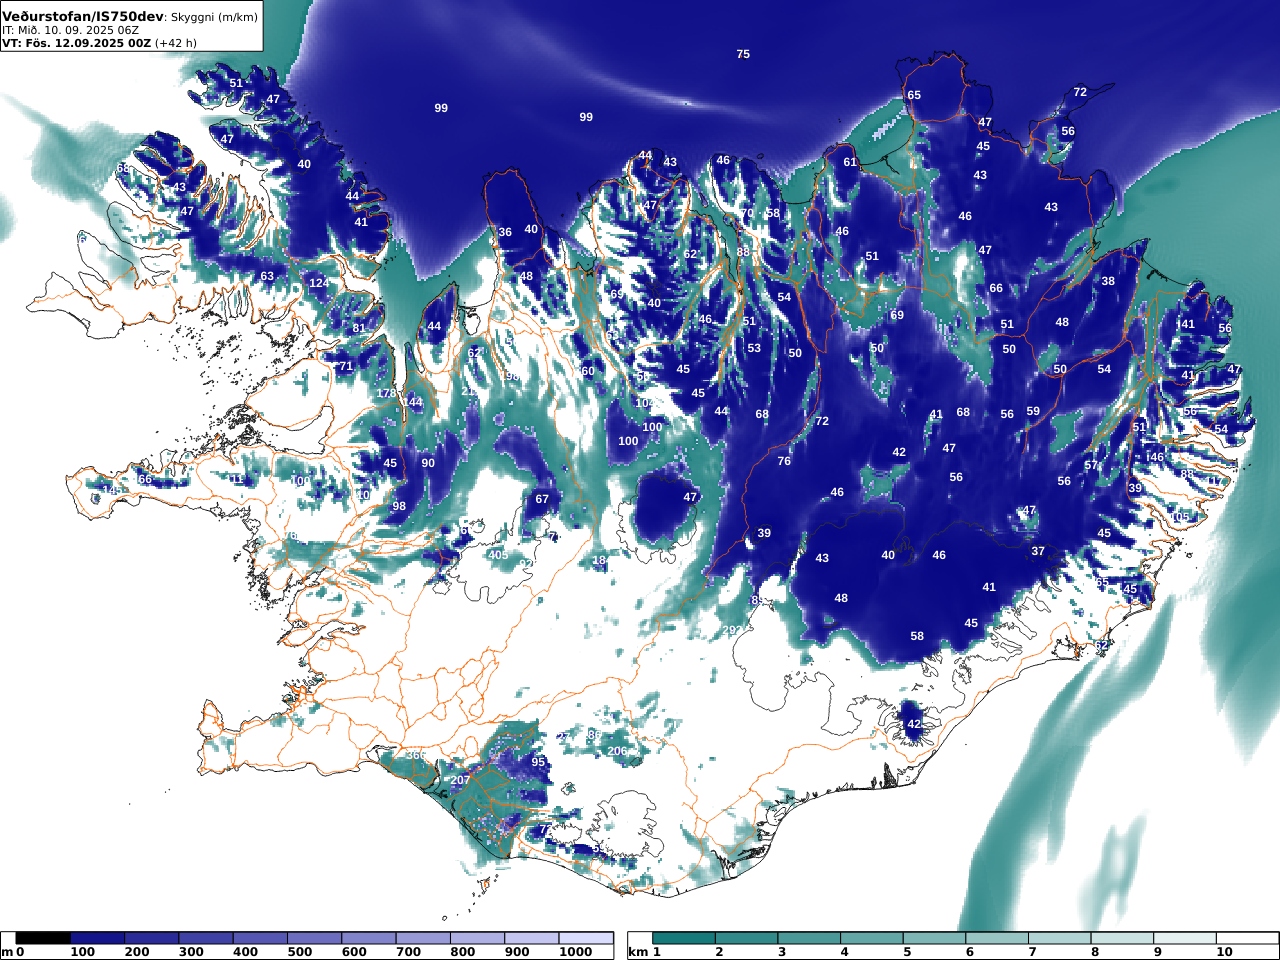Viewport: 1280px width, 960px height.
Task: Click the visibility value '207' near the south coast
Action: point(460,780)
